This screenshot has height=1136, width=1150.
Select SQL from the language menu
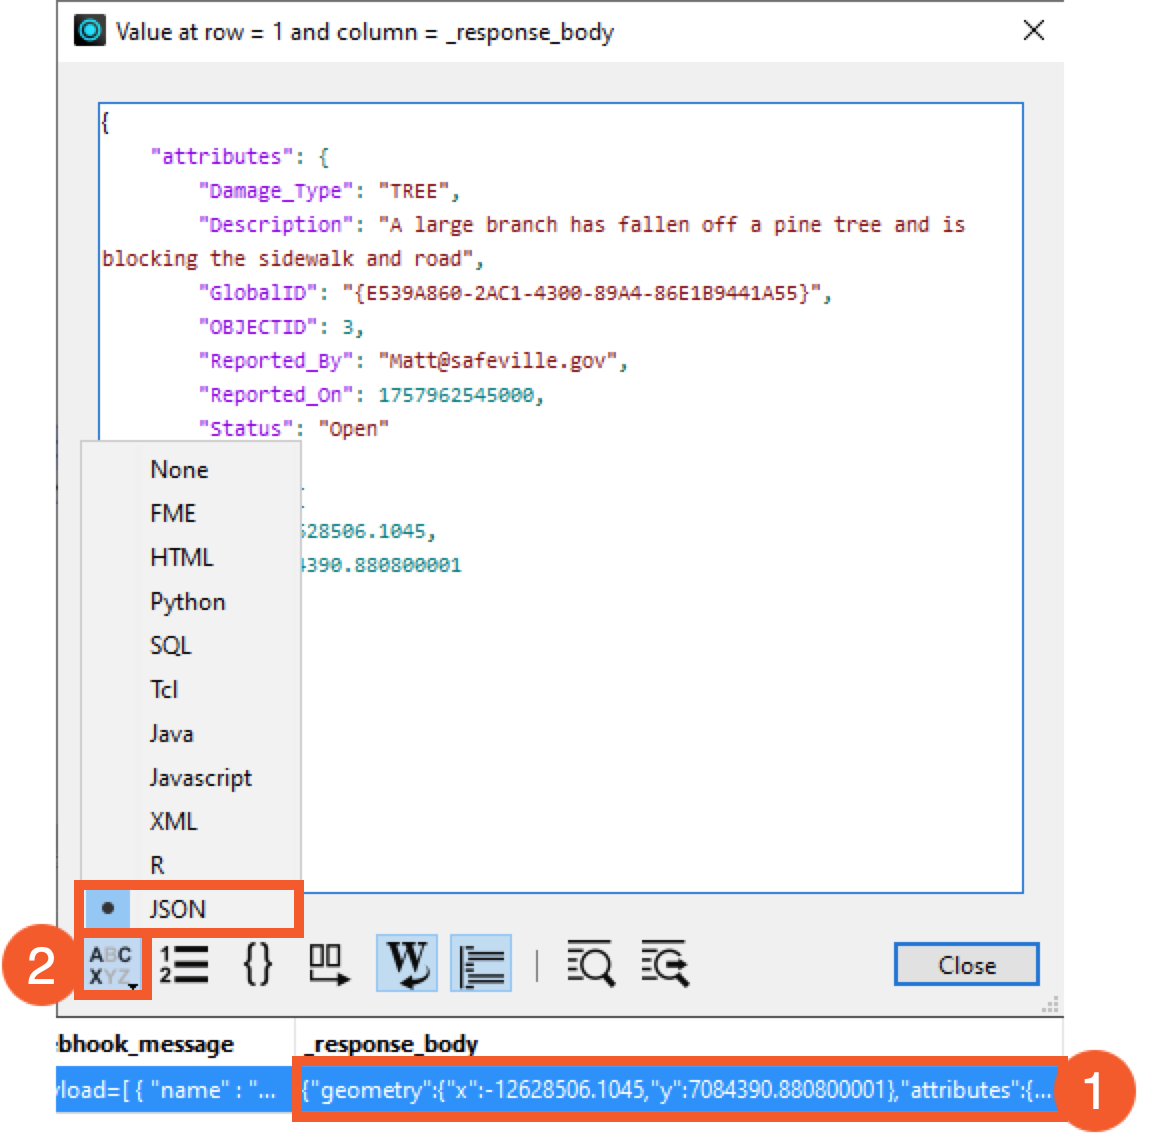click(x=170, y=645)
